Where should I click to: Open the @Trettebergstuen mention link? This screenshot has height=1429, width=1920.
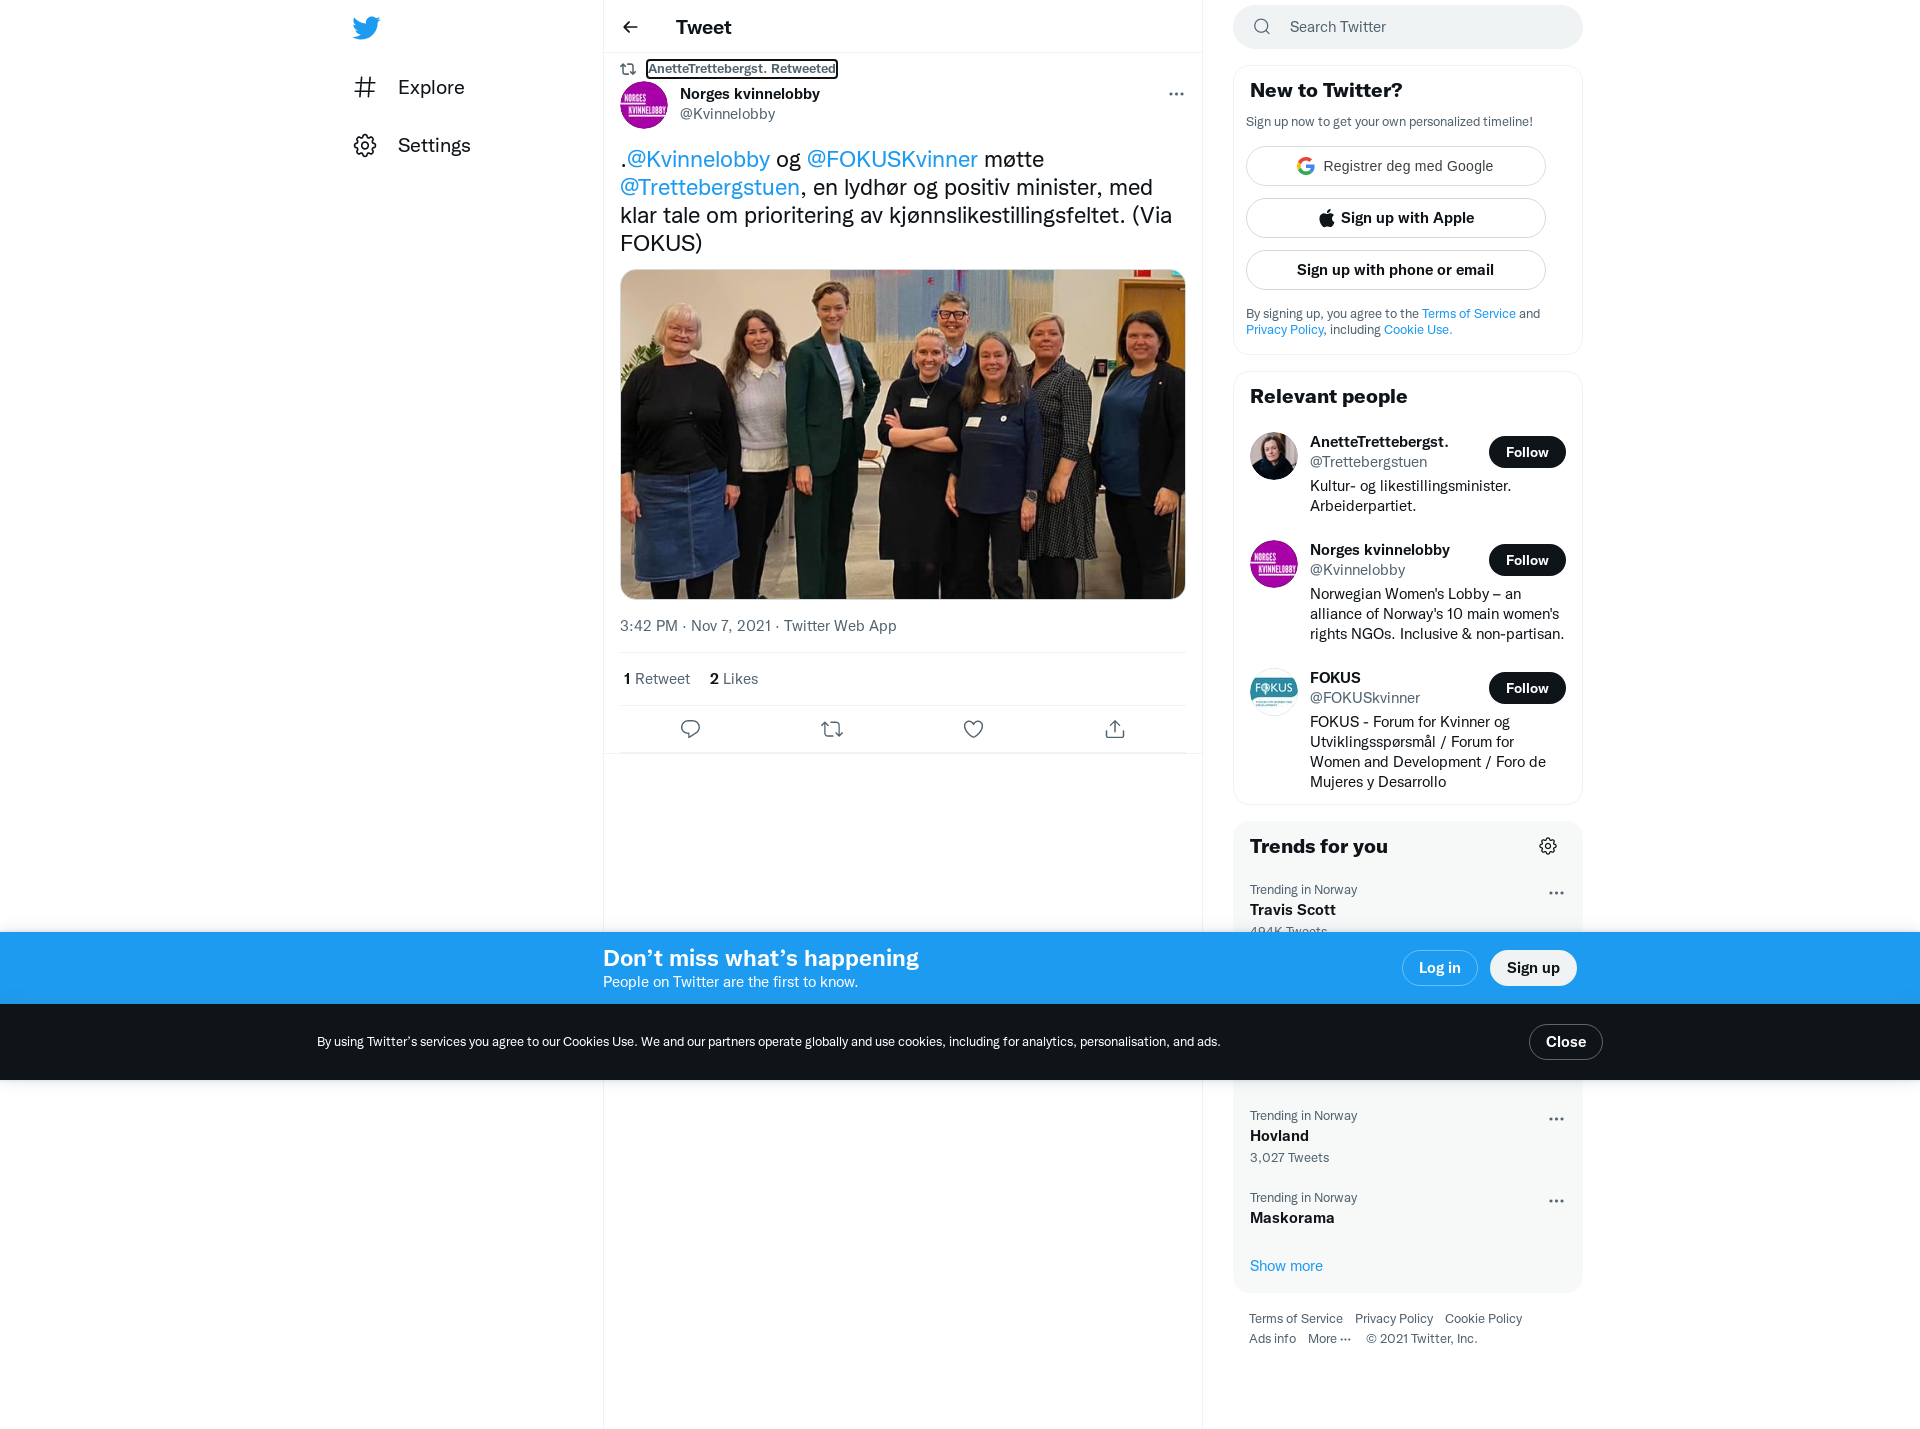710,187
